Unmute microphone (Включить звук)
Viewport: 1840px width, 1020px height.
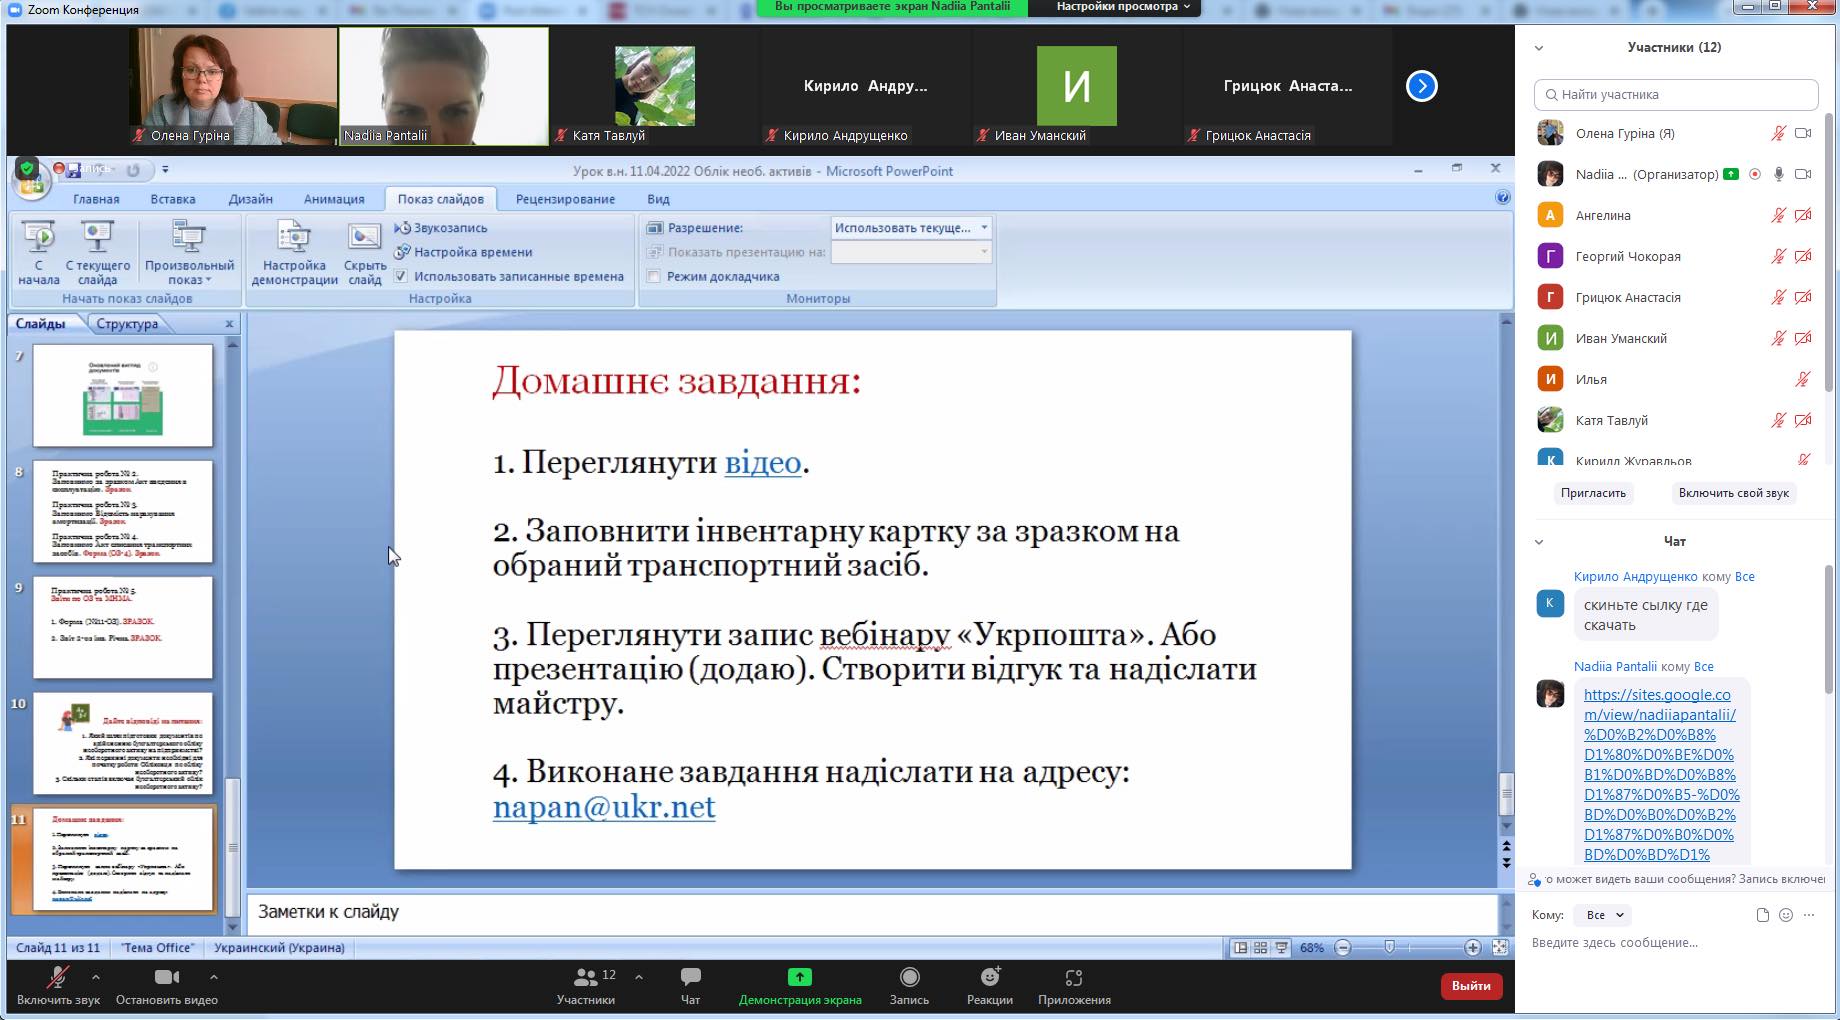click(58, 985)
